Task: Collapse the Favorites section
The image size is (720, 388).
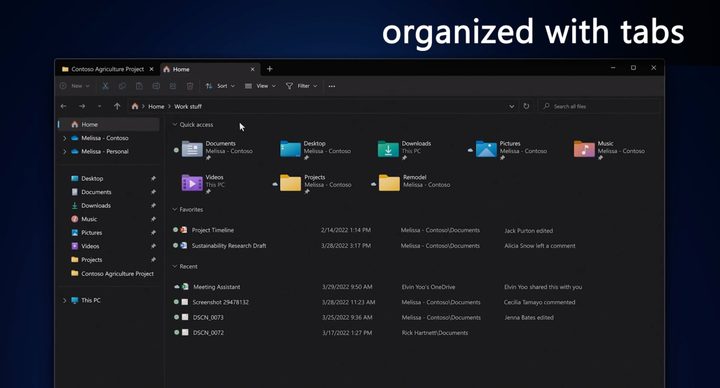Action: click(x=174, y=209)
